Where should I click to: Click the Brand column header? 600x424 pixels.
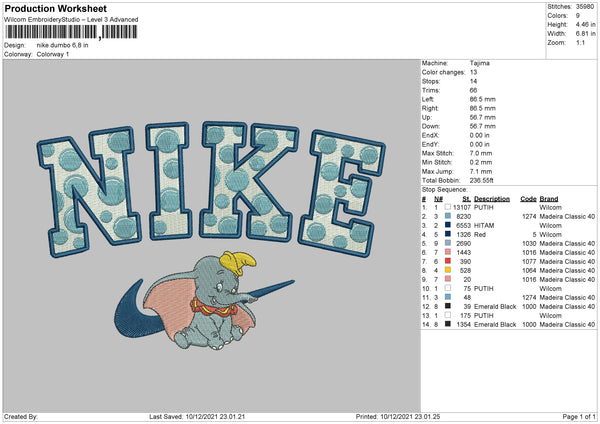548,198
